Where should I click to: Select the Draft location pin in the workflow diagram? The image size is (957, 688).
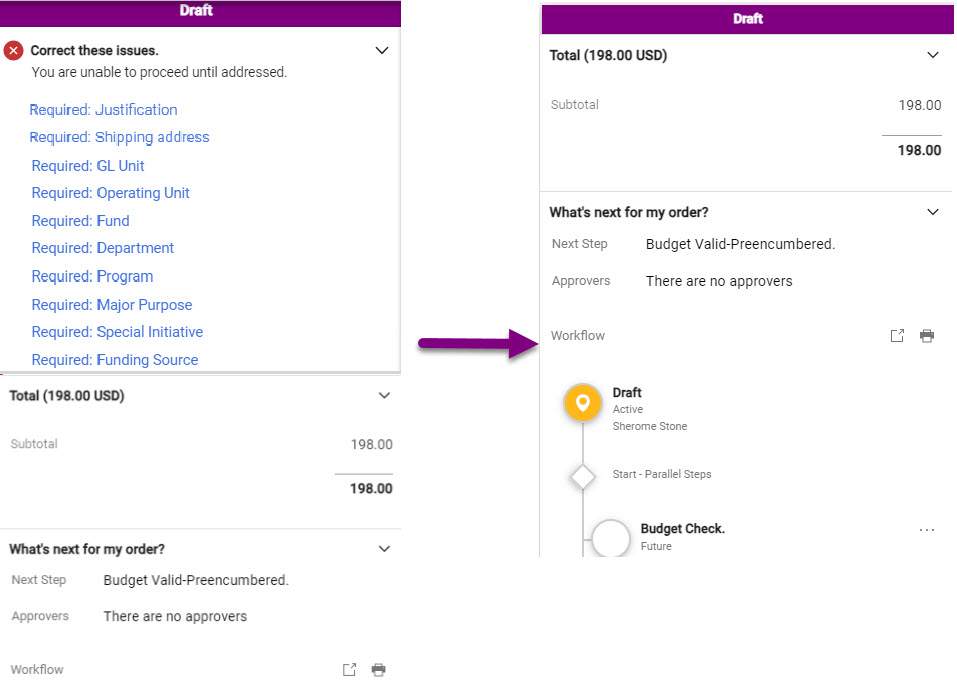point(583,402)
